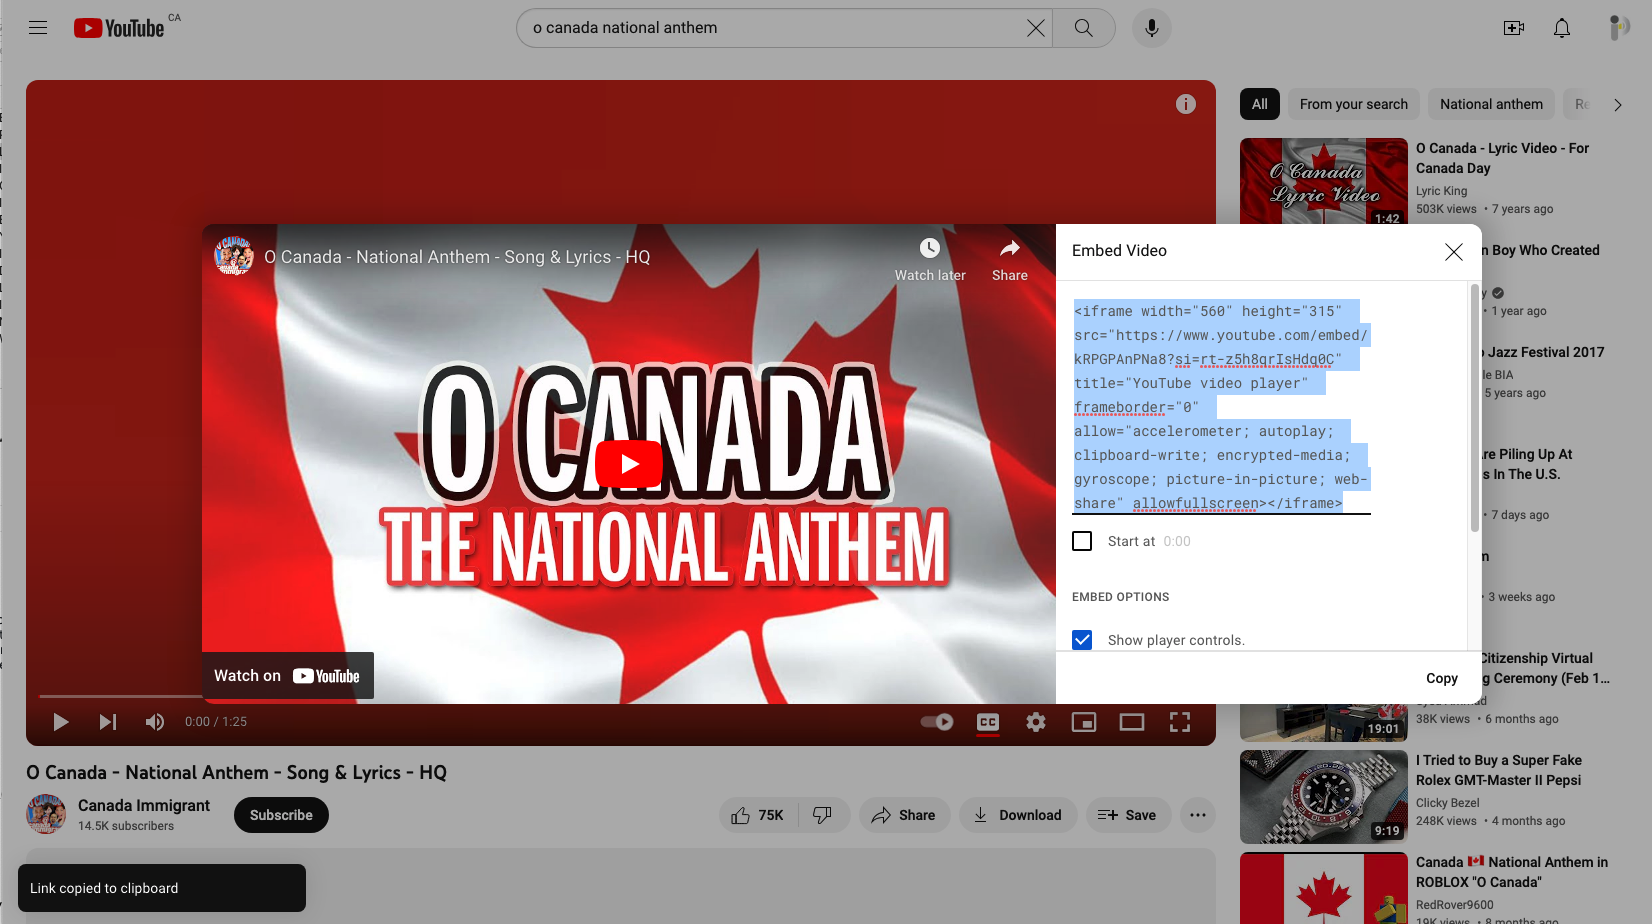Open Clicky Bezel channel
Viewport: 1652px width, 924px height.
[x=1447, y=803]
